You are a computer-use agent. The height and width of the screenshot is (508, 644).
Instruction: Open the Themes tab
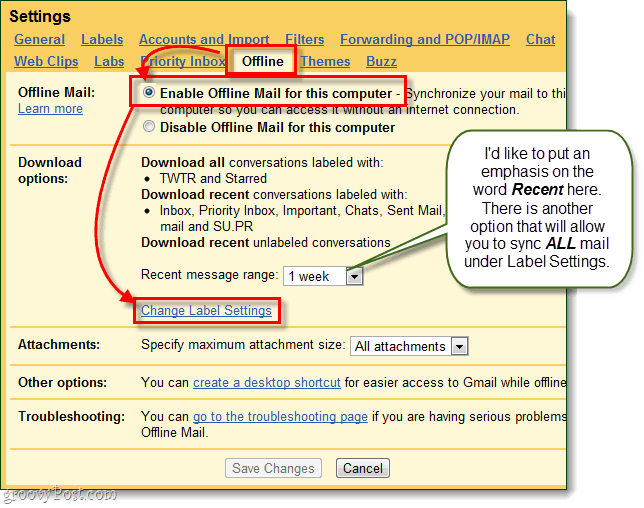click(325, 62)
